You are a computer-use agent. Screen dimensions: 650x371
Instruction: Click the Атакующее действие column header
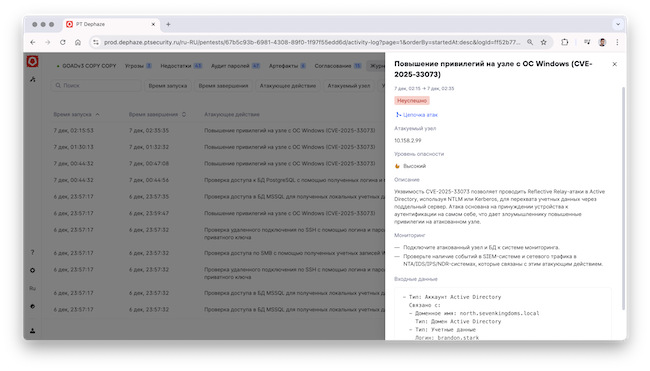(x=232, y=114)
